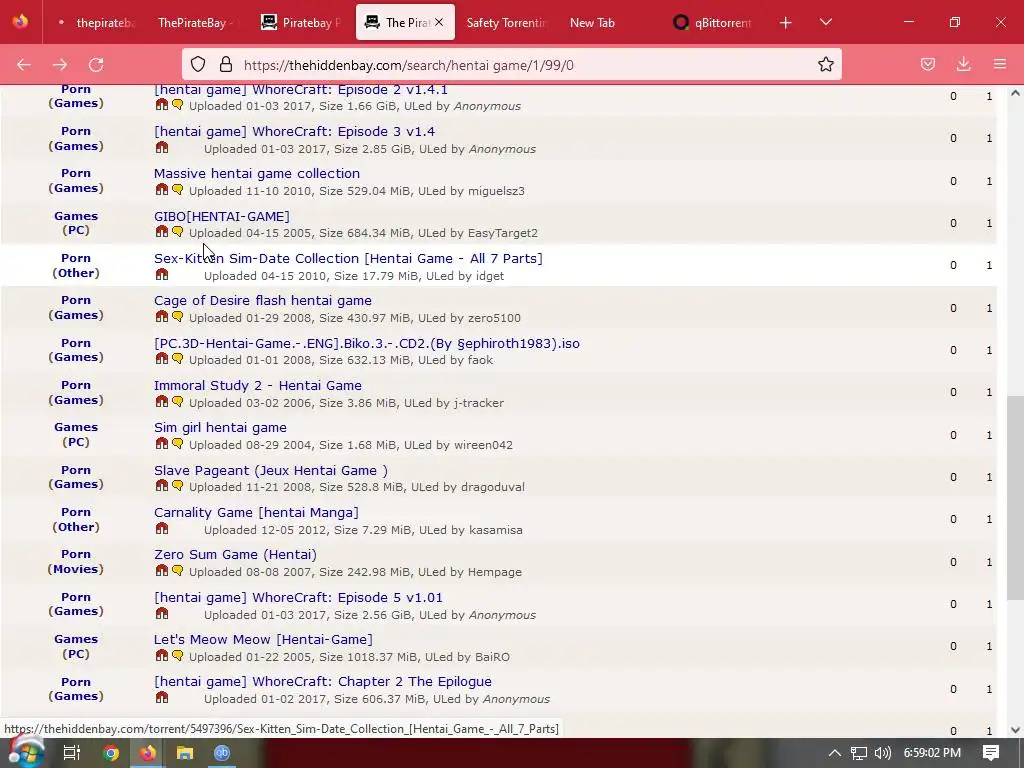Open Let's Meow Meow torrent link
The height and width of the screenshot is (768, 1024).
[x=263, y=639]
